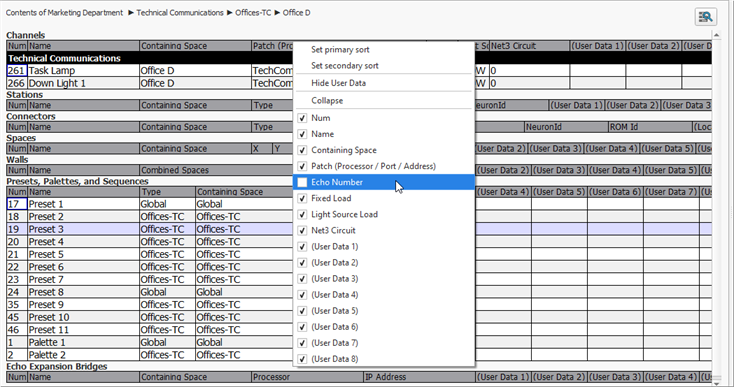This screenshot has width=734, height=387.
Task: Click ROM Id column header
Action: 650,127
